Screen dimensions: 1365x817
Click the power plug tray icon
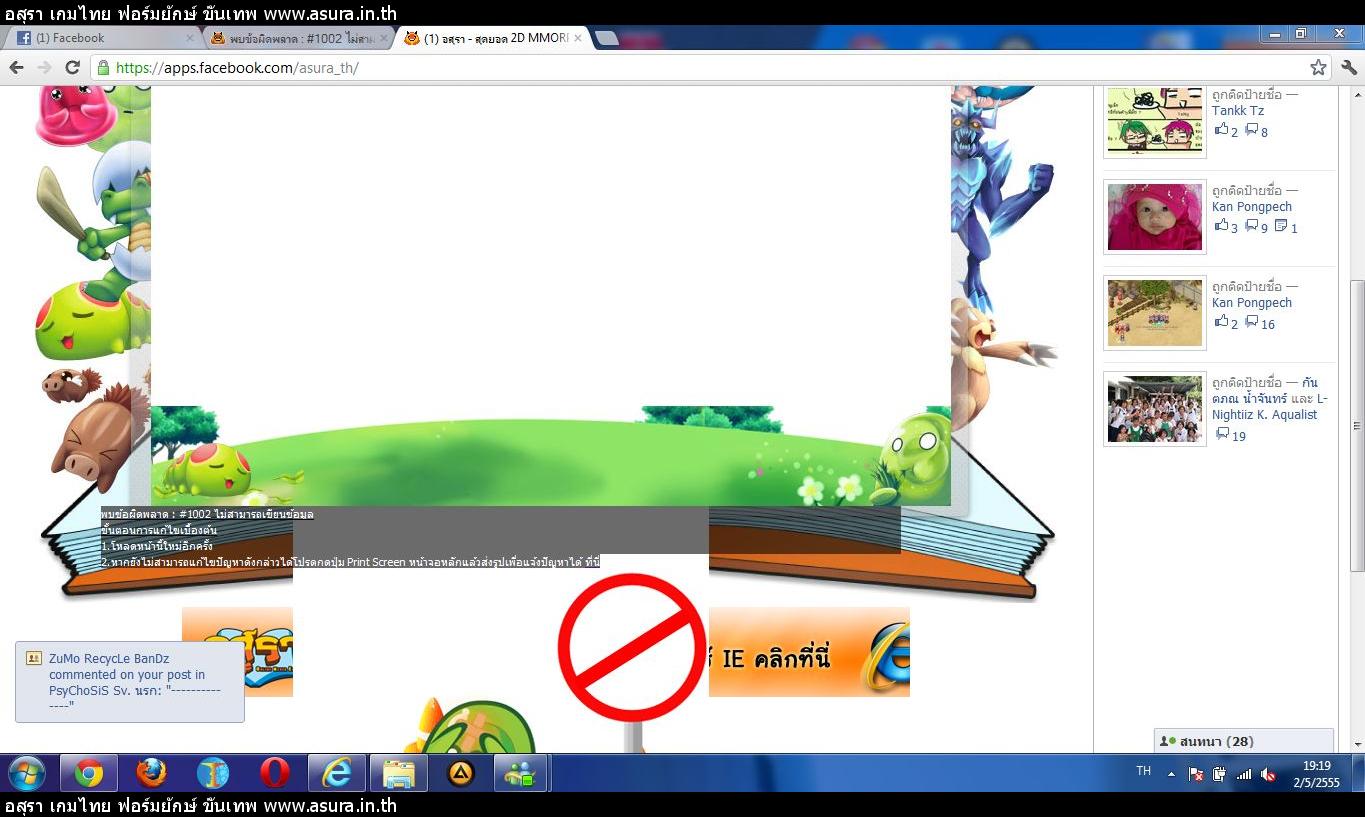pos(1219,774)
